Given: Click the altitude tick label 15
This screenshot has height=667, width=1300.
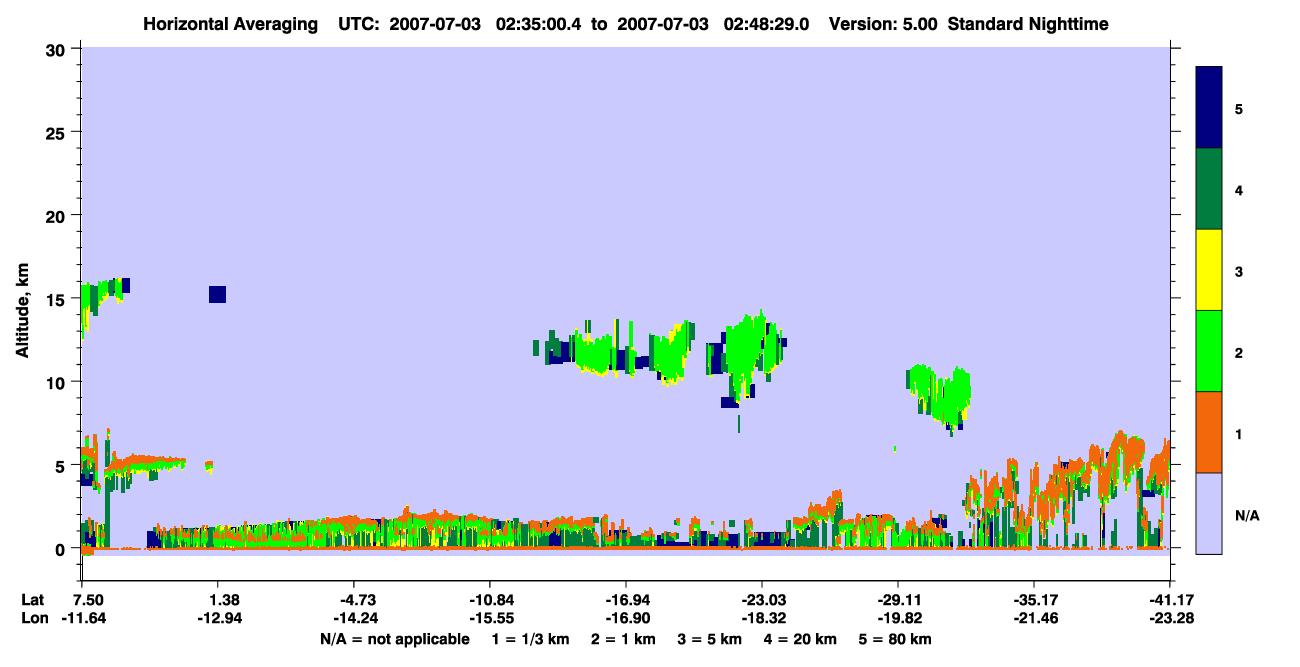Looking at the screenshot, I should coord(58,299).
